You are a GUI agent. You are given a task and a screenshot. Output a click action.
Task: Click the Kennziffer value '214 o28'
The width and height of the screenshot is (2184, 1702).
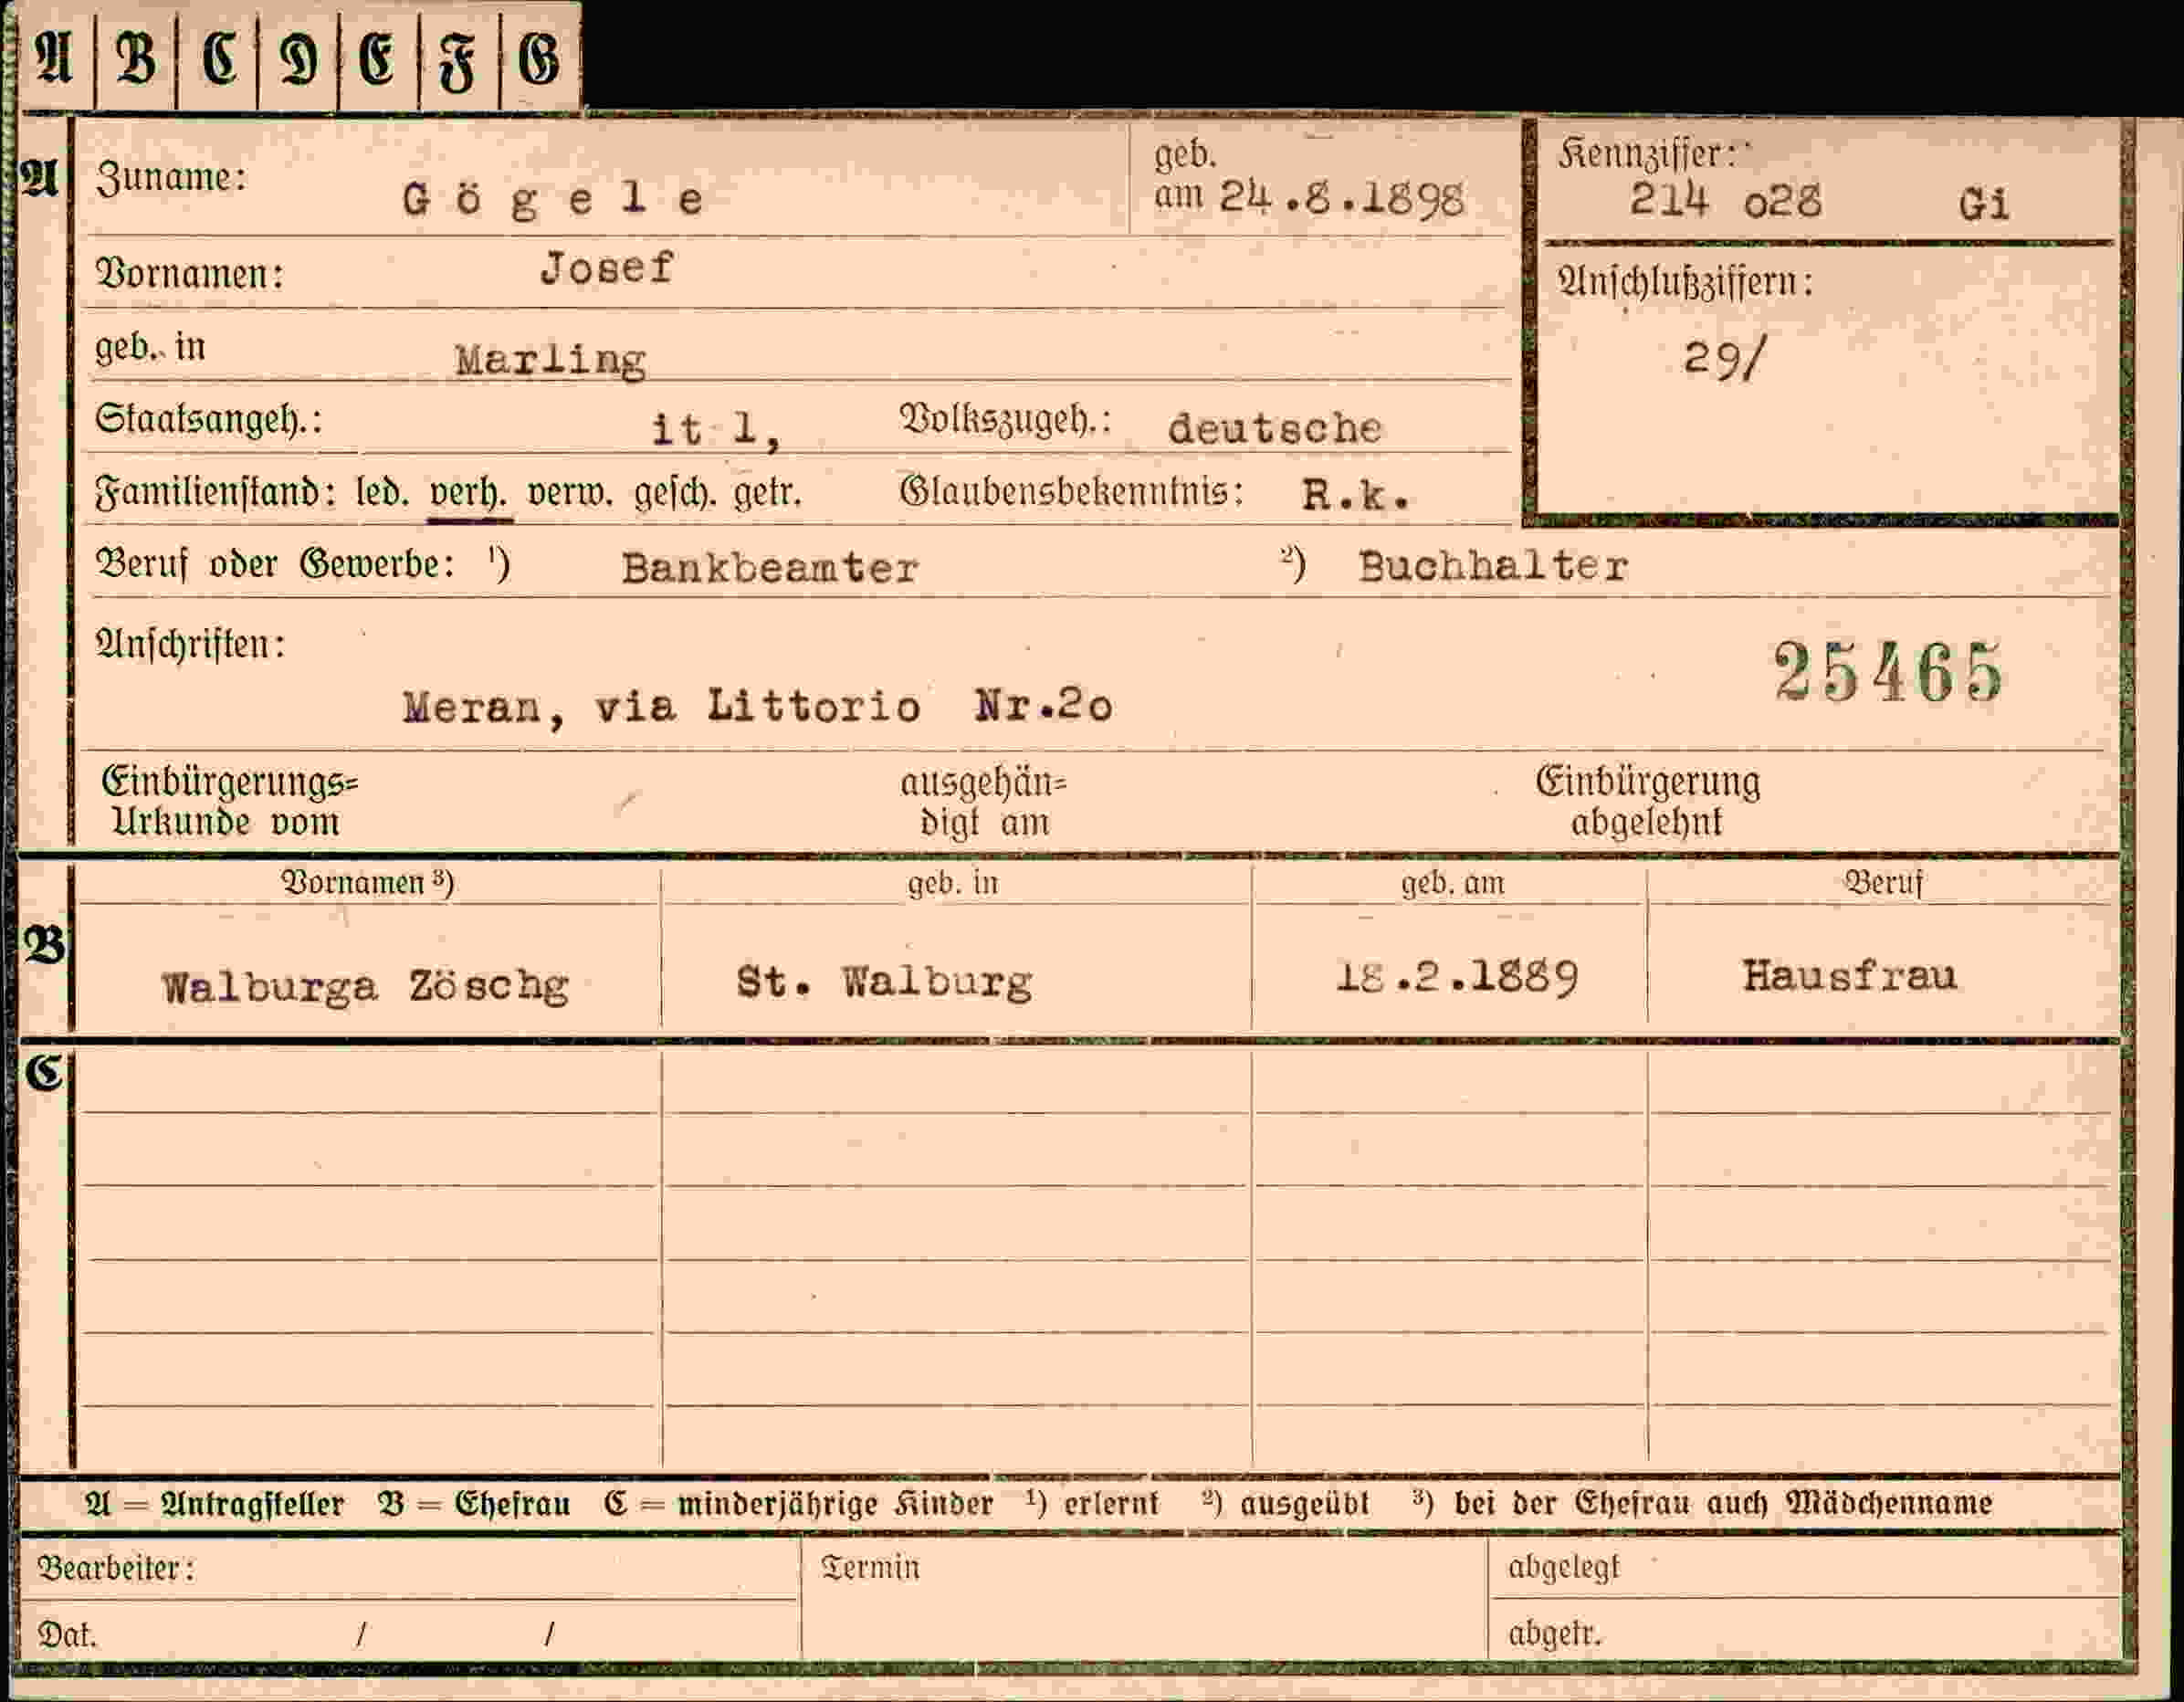pyautogui.click(x=1726, y=201)
